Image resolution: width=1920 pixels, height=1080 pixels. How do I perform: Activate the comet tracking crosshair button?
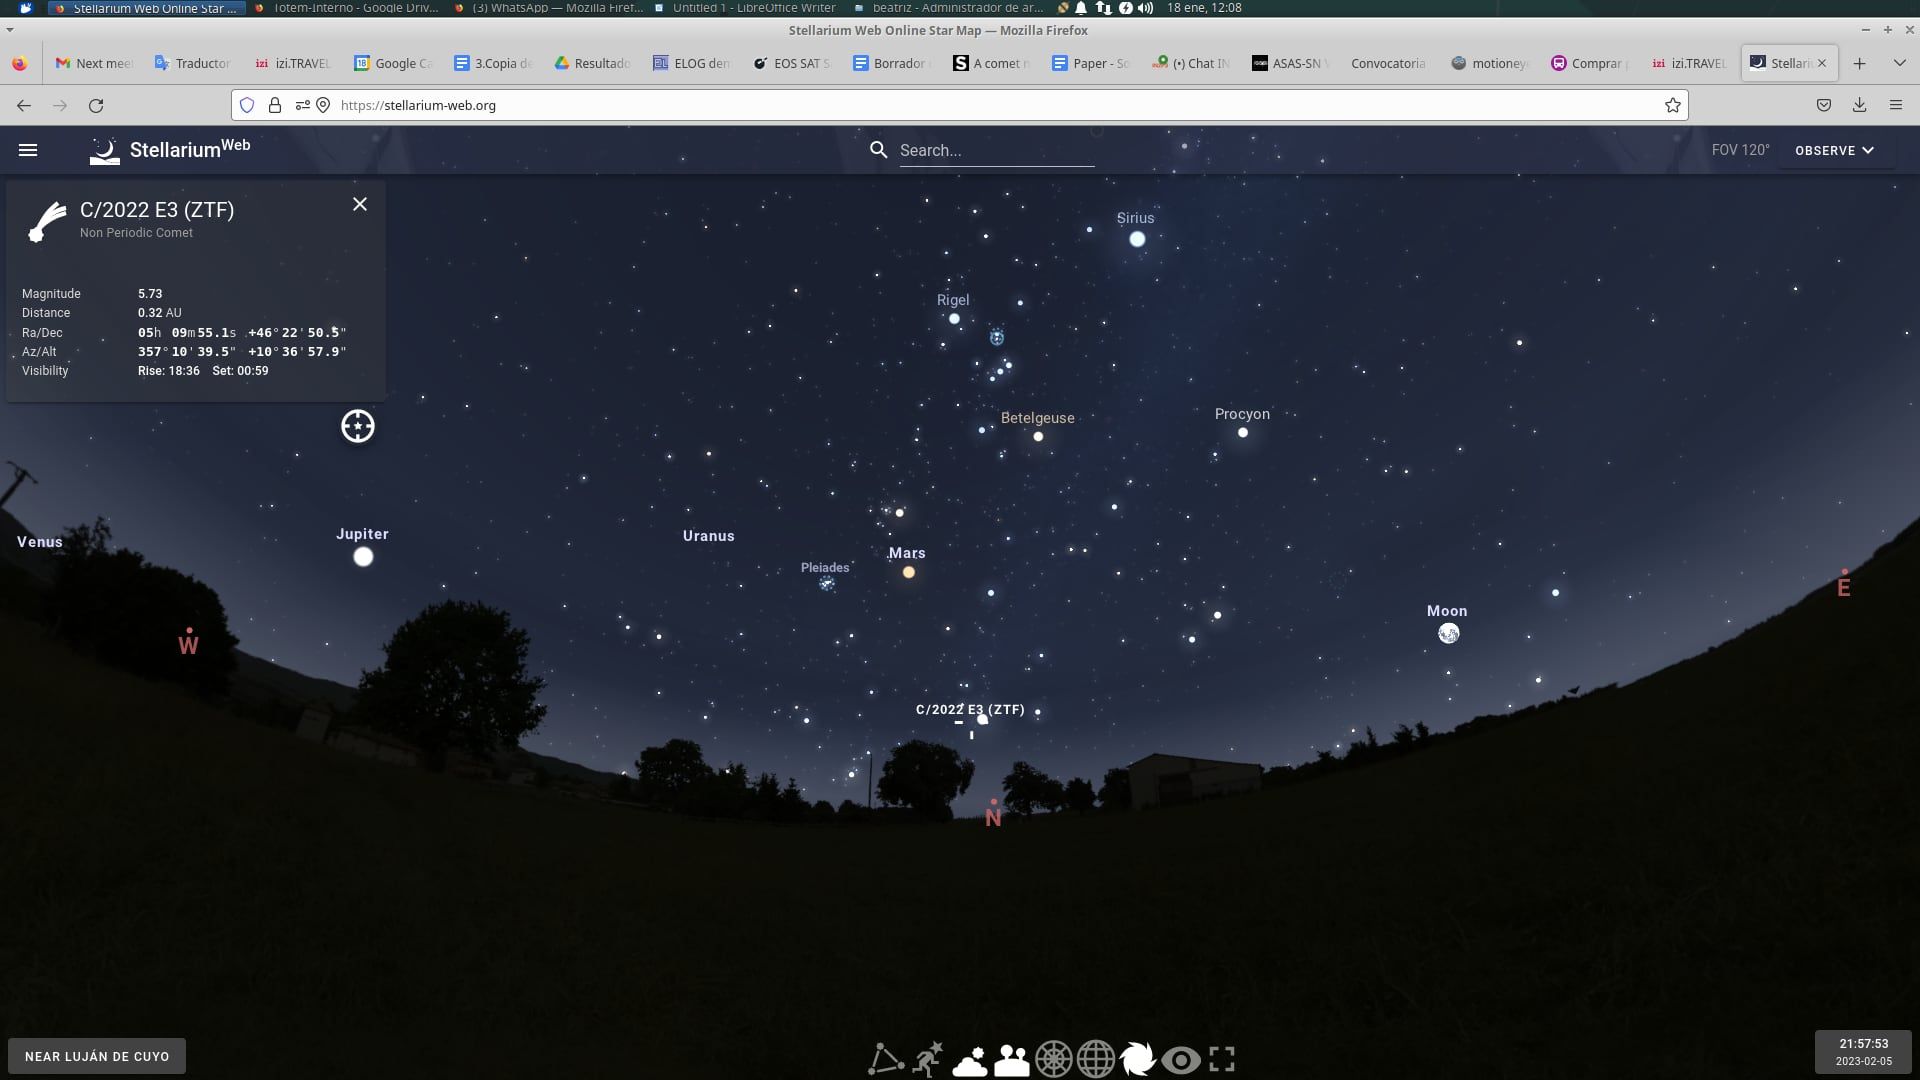tap(357, 426)
